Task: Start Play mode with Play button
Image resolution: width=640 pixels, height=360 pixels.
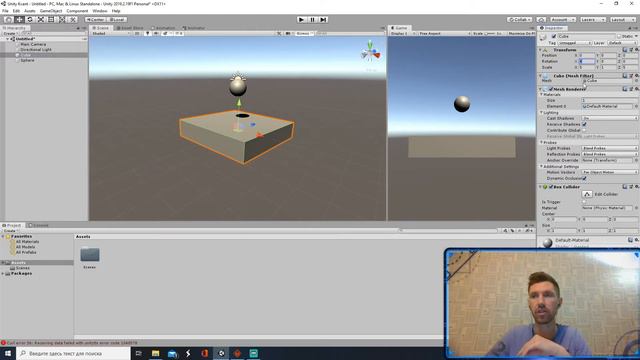Action: click(x=301, y=19)
